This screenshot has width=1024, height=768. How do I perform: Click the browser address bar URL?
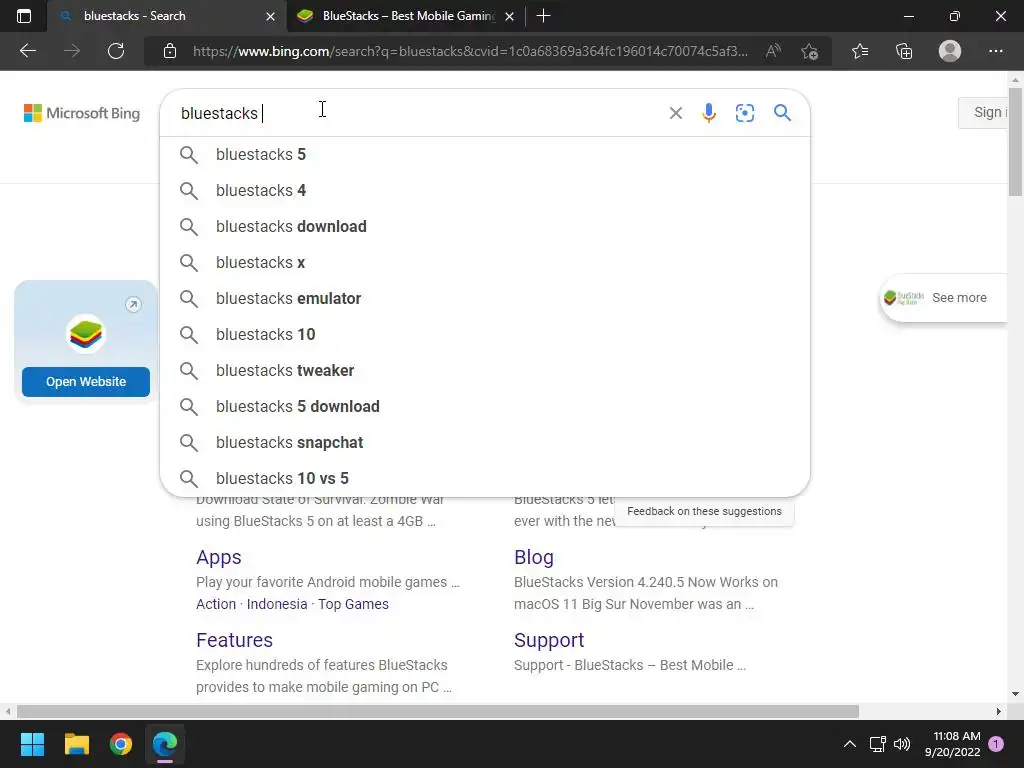tap(470, 51)
